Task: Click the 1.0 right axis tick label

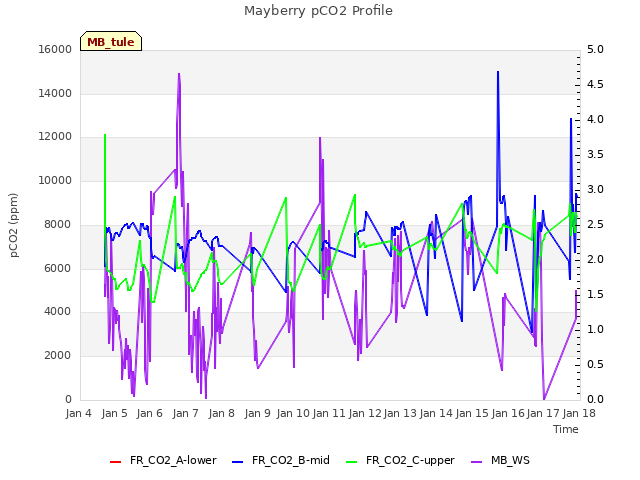Action: point(595,329)
